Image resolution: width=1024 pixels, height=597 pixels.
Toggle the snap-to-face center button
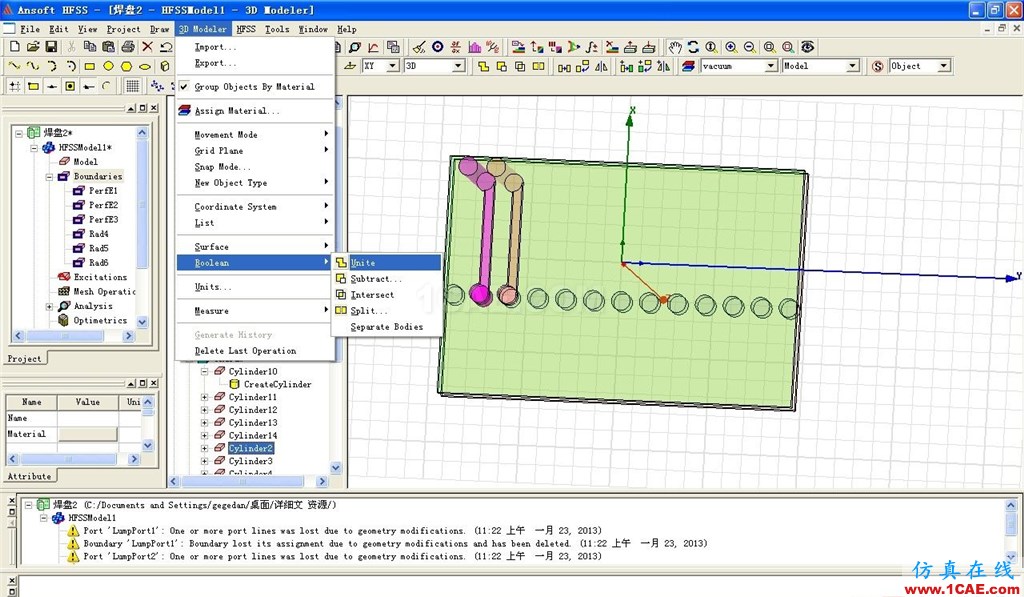click(70, 86)
